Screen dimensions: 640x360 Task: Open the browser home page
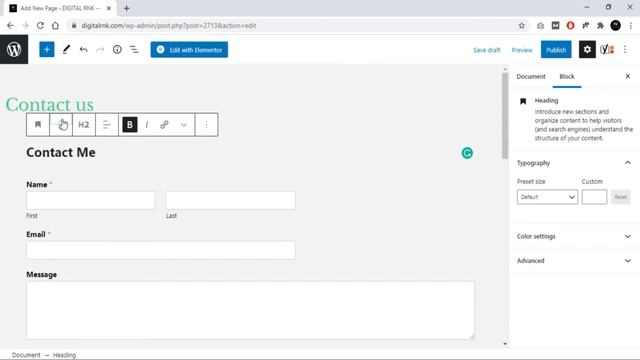point(55,26)
